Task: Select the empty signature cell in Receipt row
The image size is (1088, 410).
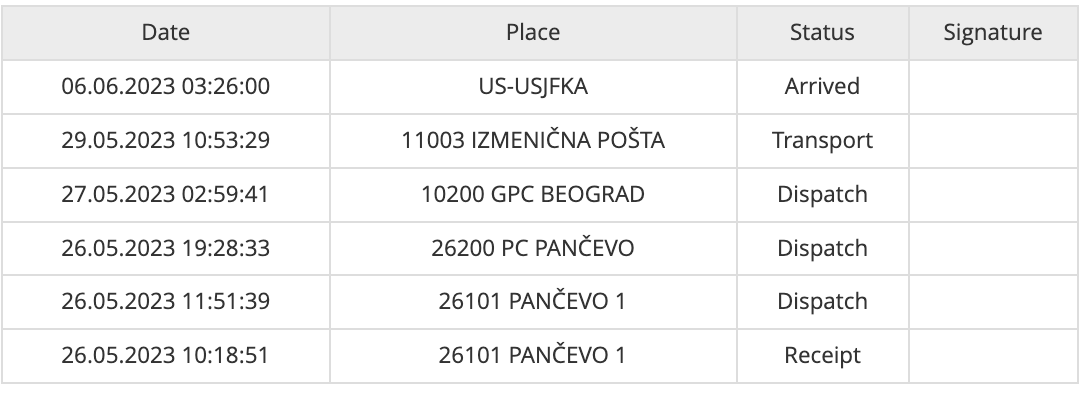Action: (992, 356)
